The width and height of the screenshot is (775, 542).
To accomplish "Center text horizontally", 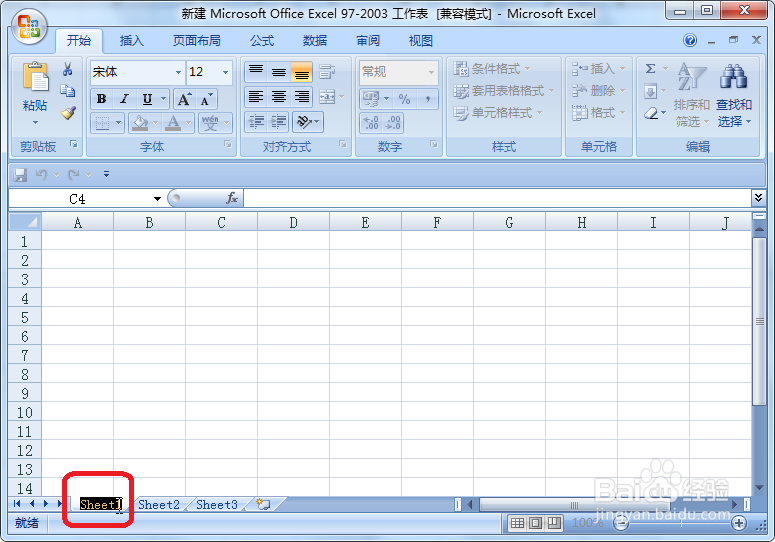I will (279, 97).
